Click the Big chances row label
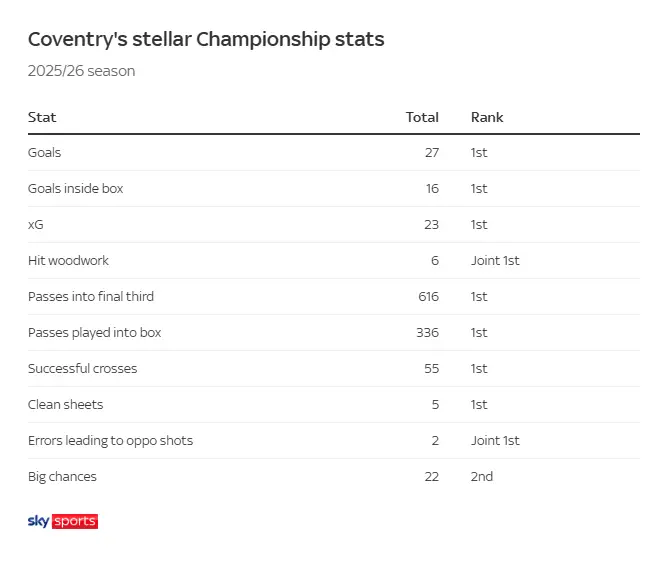Screen dimensions: 653x561 62,477
